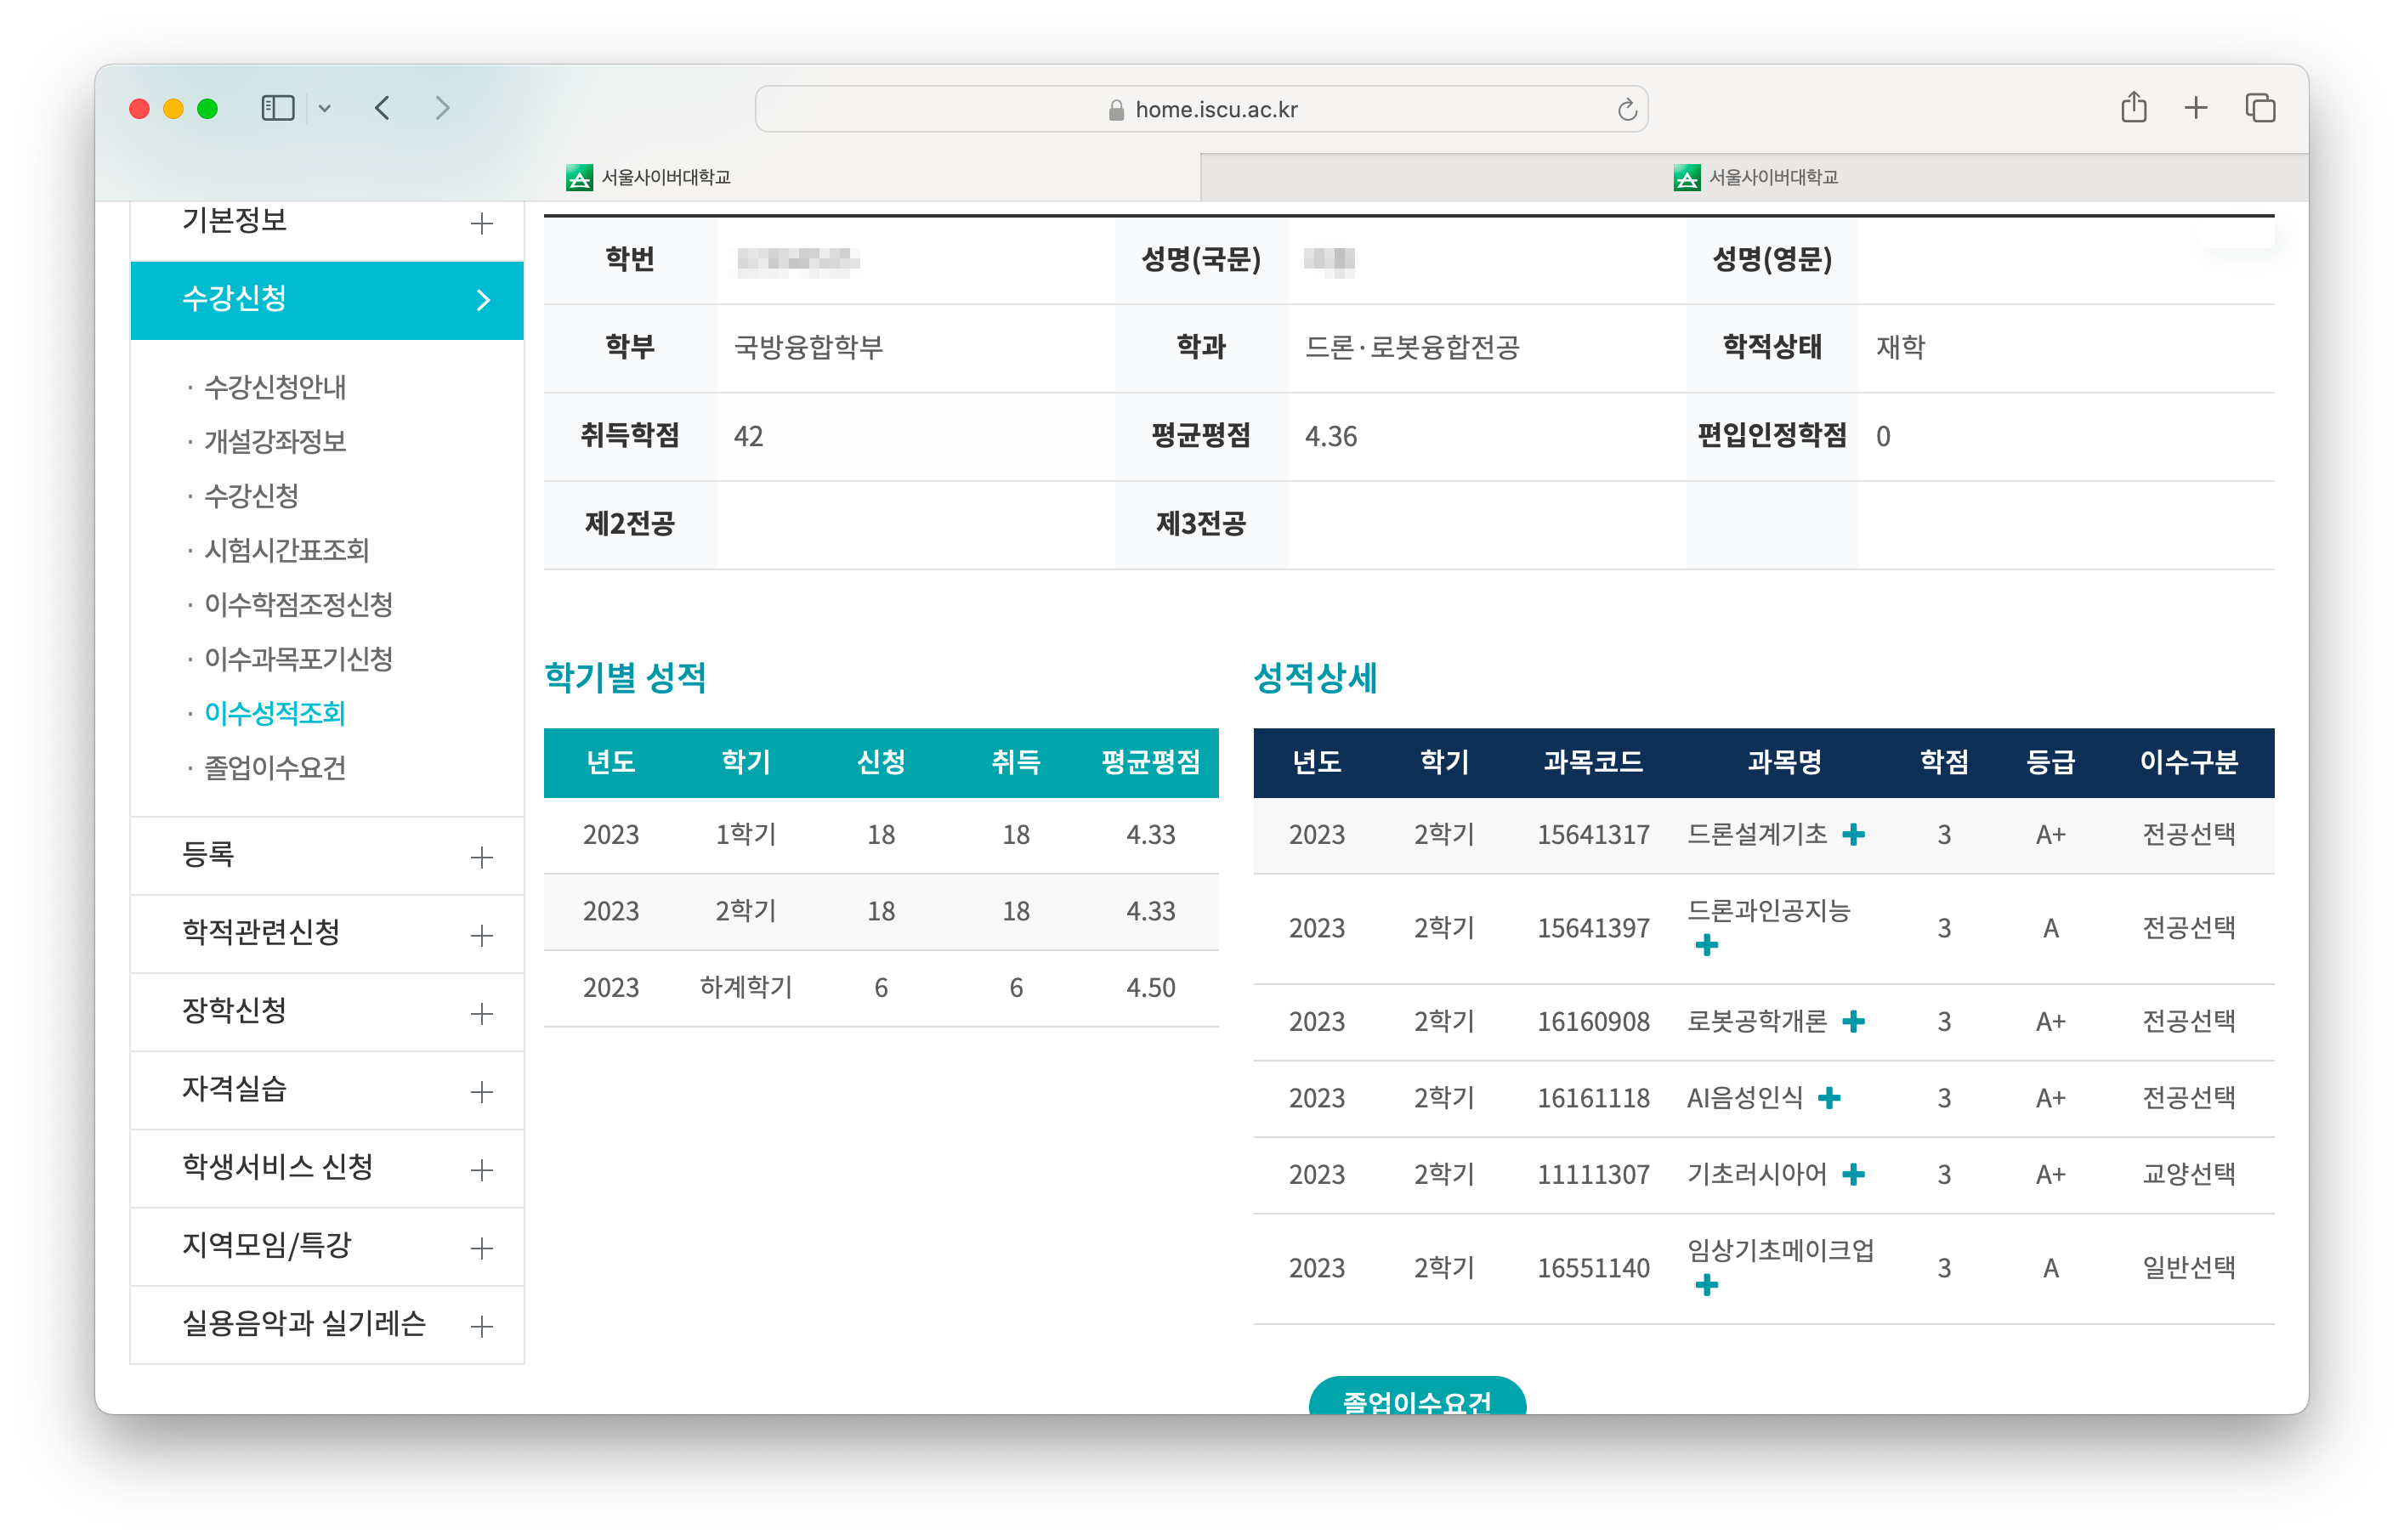
Task: Expand the 학생서비스 신청 menu section
Action: click(x=327, y=1168)
